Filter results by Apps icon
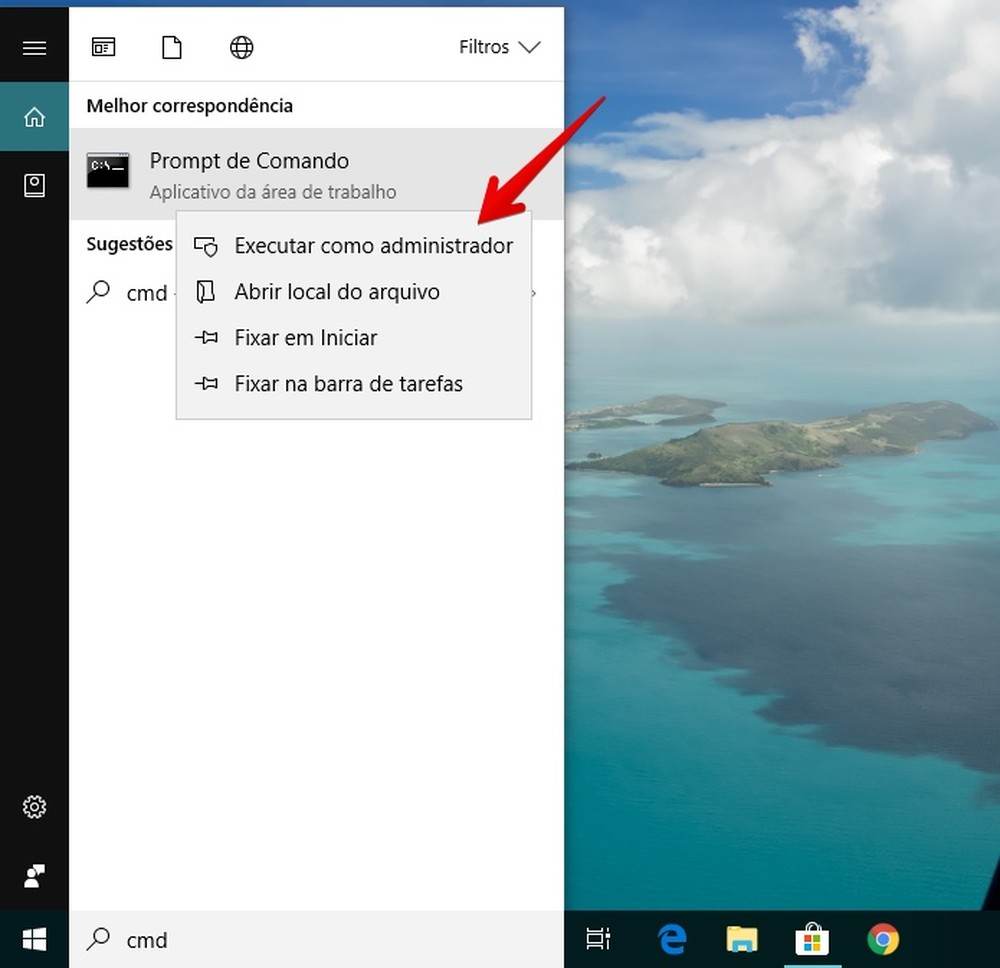Screen dimensions: 1000x968 pyautogui.click(x=103, y=47)
